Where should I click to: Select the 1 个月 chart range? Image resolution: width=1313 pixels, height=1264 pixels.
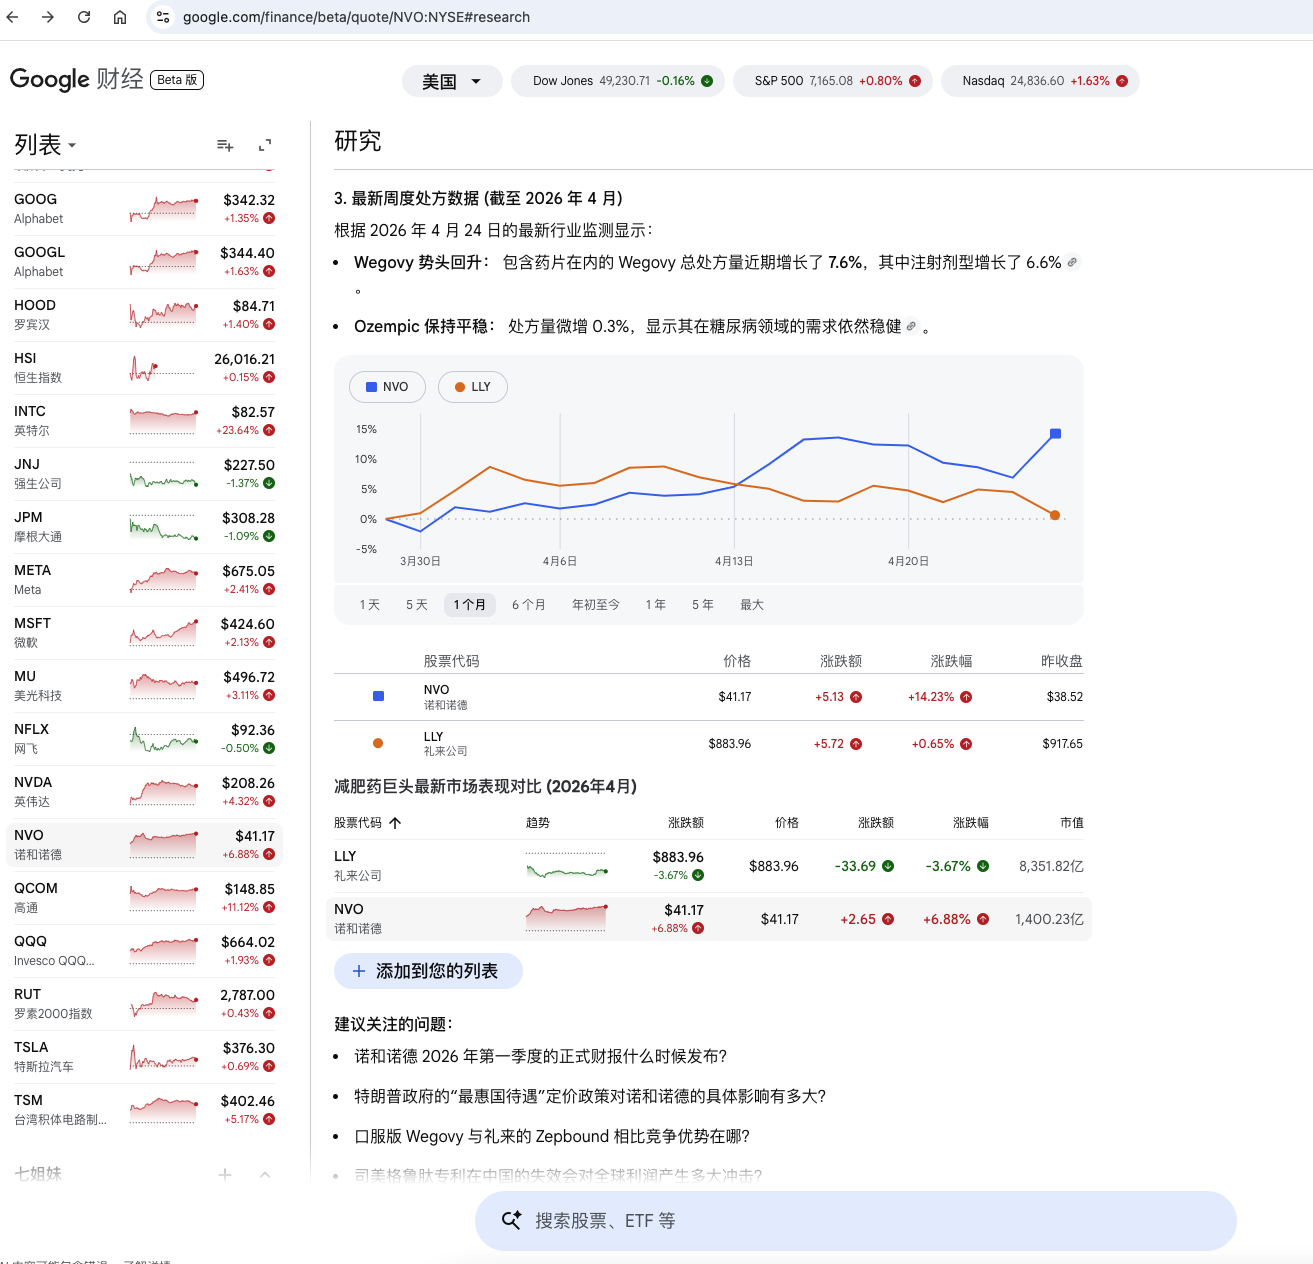(470, 605)
